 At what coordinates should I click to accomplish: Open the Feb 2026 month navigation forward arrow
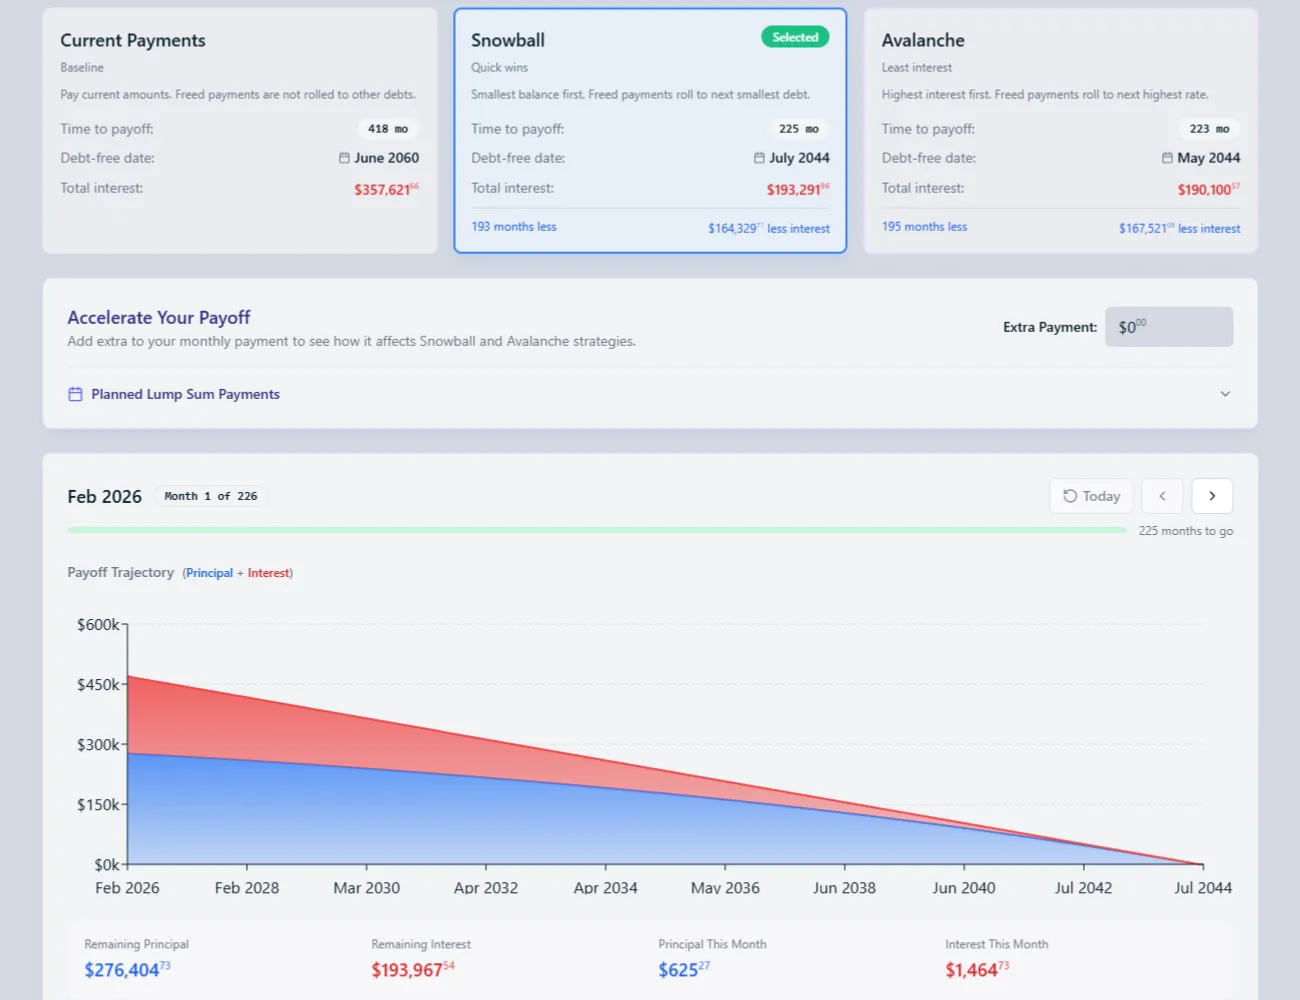(x=1212, y=496)
